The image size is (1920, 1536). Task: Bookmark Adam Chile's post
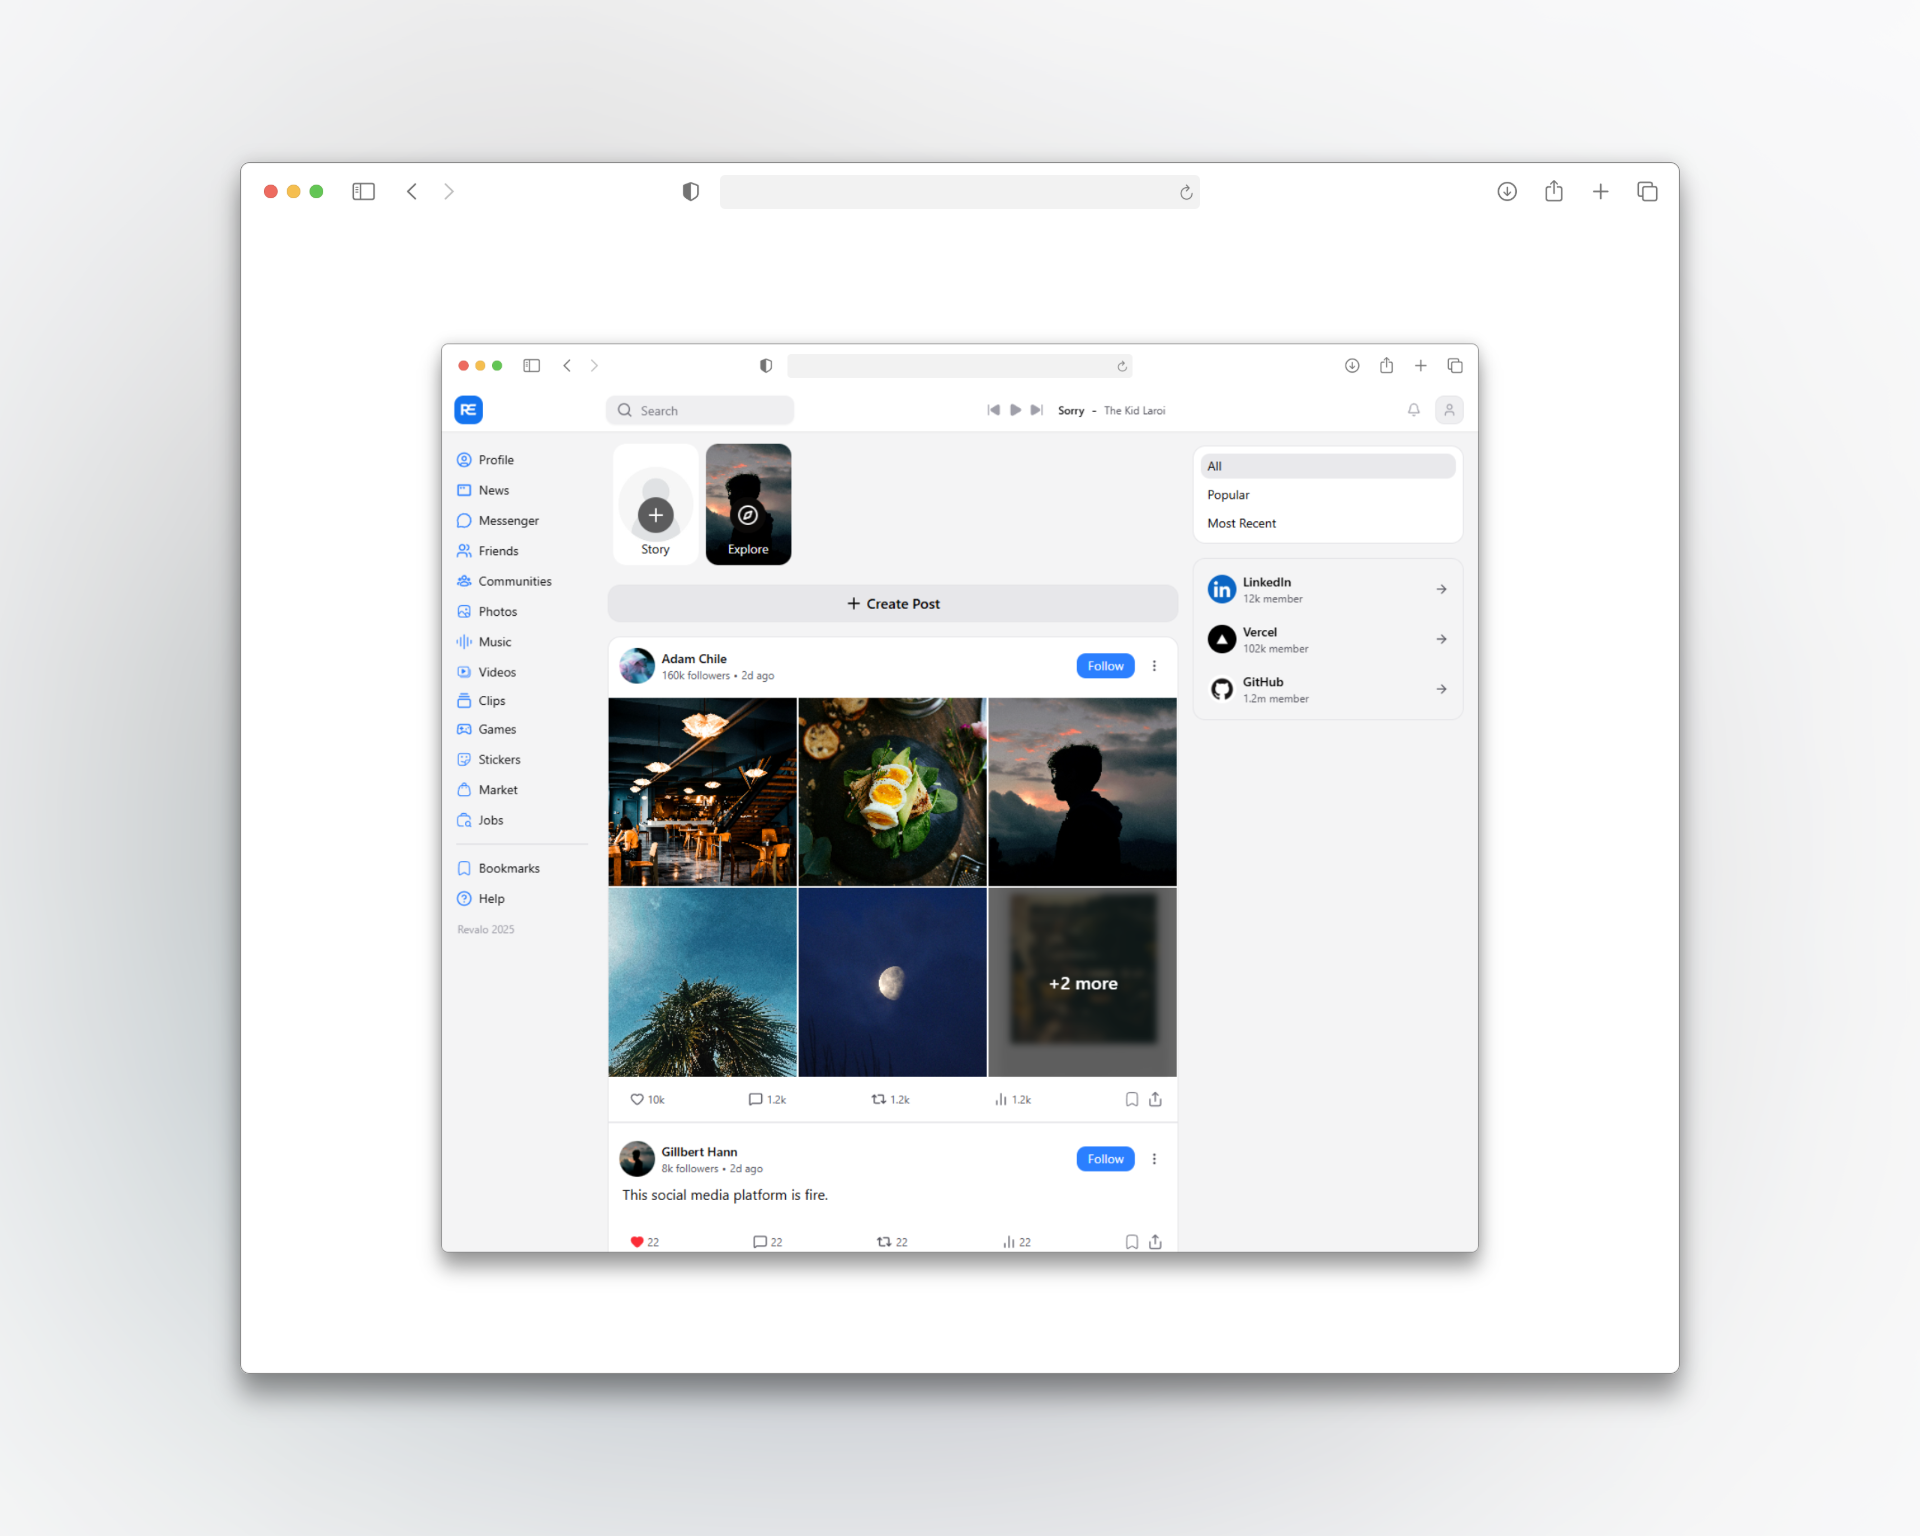tap(1131, 1099)
